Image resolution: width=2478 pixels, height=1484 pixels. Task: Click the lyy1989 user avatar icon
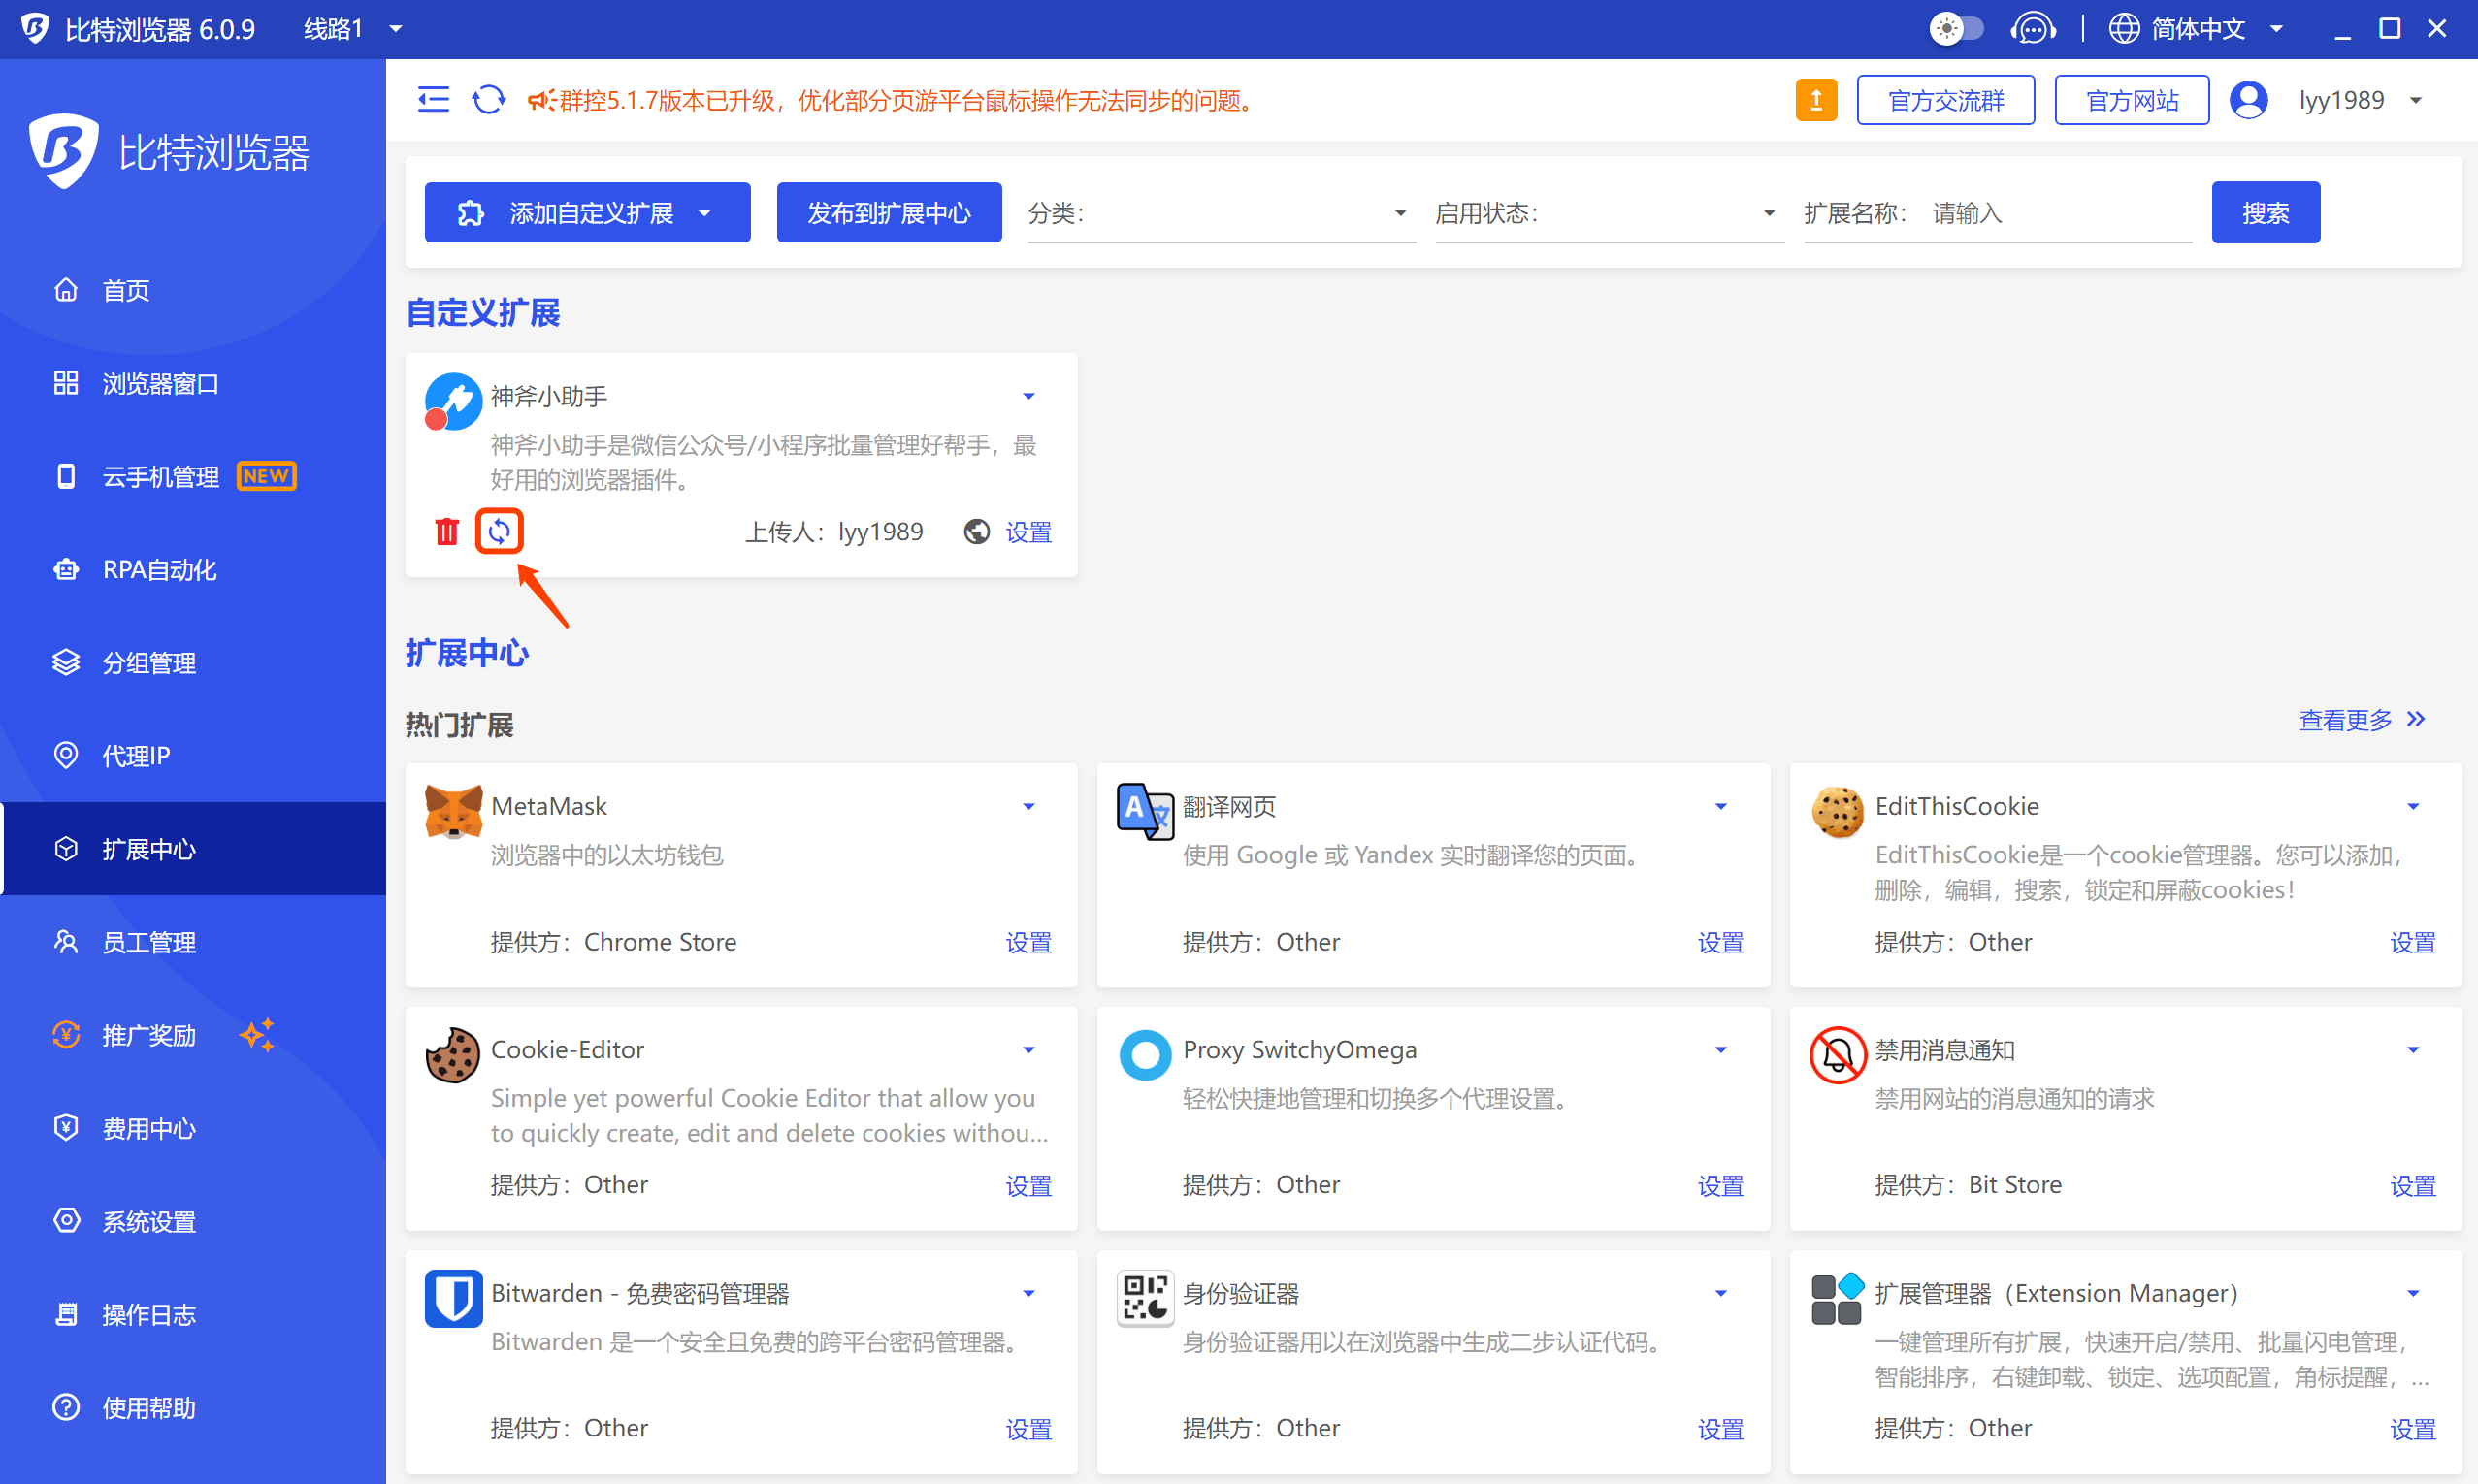point(2248,100)
